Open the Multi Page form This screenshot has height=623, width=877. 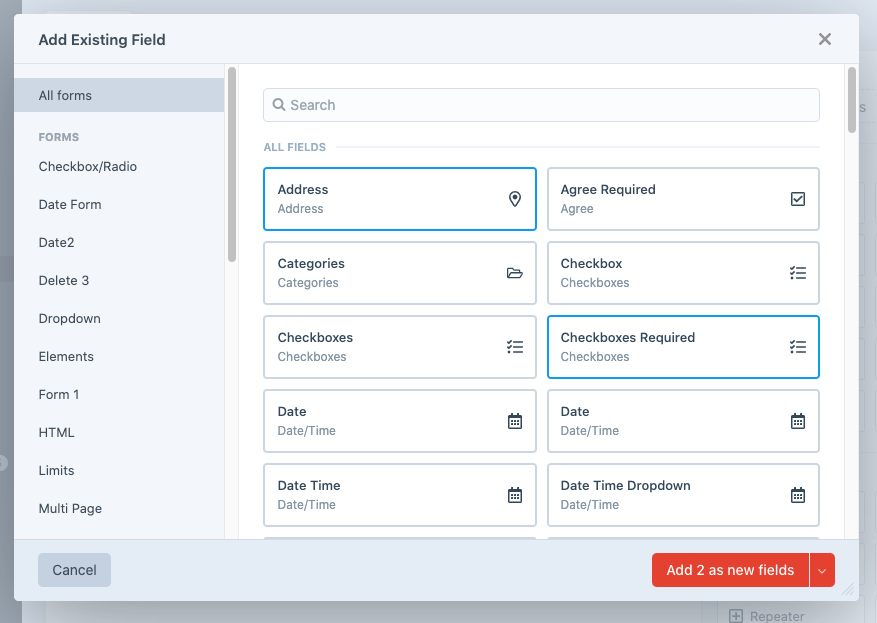[x=70, y=509]
